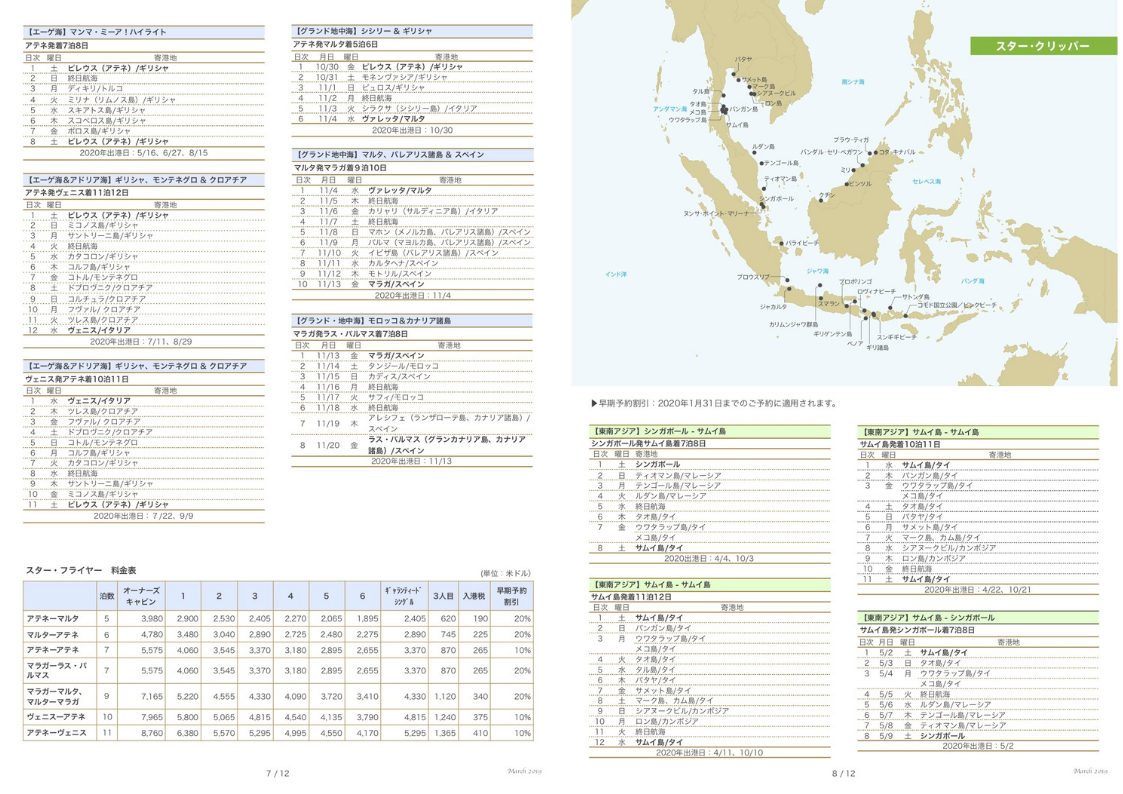Select heading '【グランド・地中海】モロッコ＆カナリア諸島'
This screenshot has width=1123, height=794.
click(372, 321)
